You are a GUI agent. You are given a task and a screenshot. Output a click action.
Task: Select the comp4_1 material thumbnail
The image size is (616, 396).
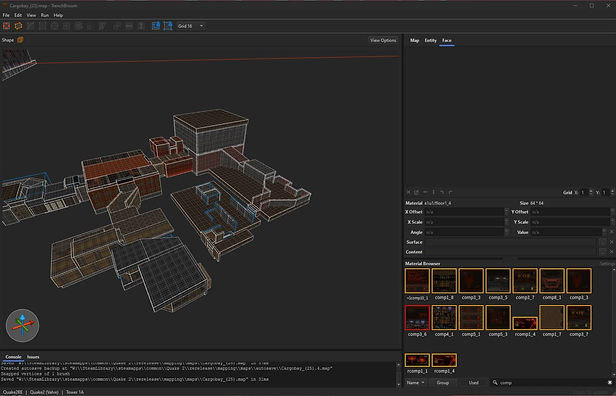[x=444, y=317]
